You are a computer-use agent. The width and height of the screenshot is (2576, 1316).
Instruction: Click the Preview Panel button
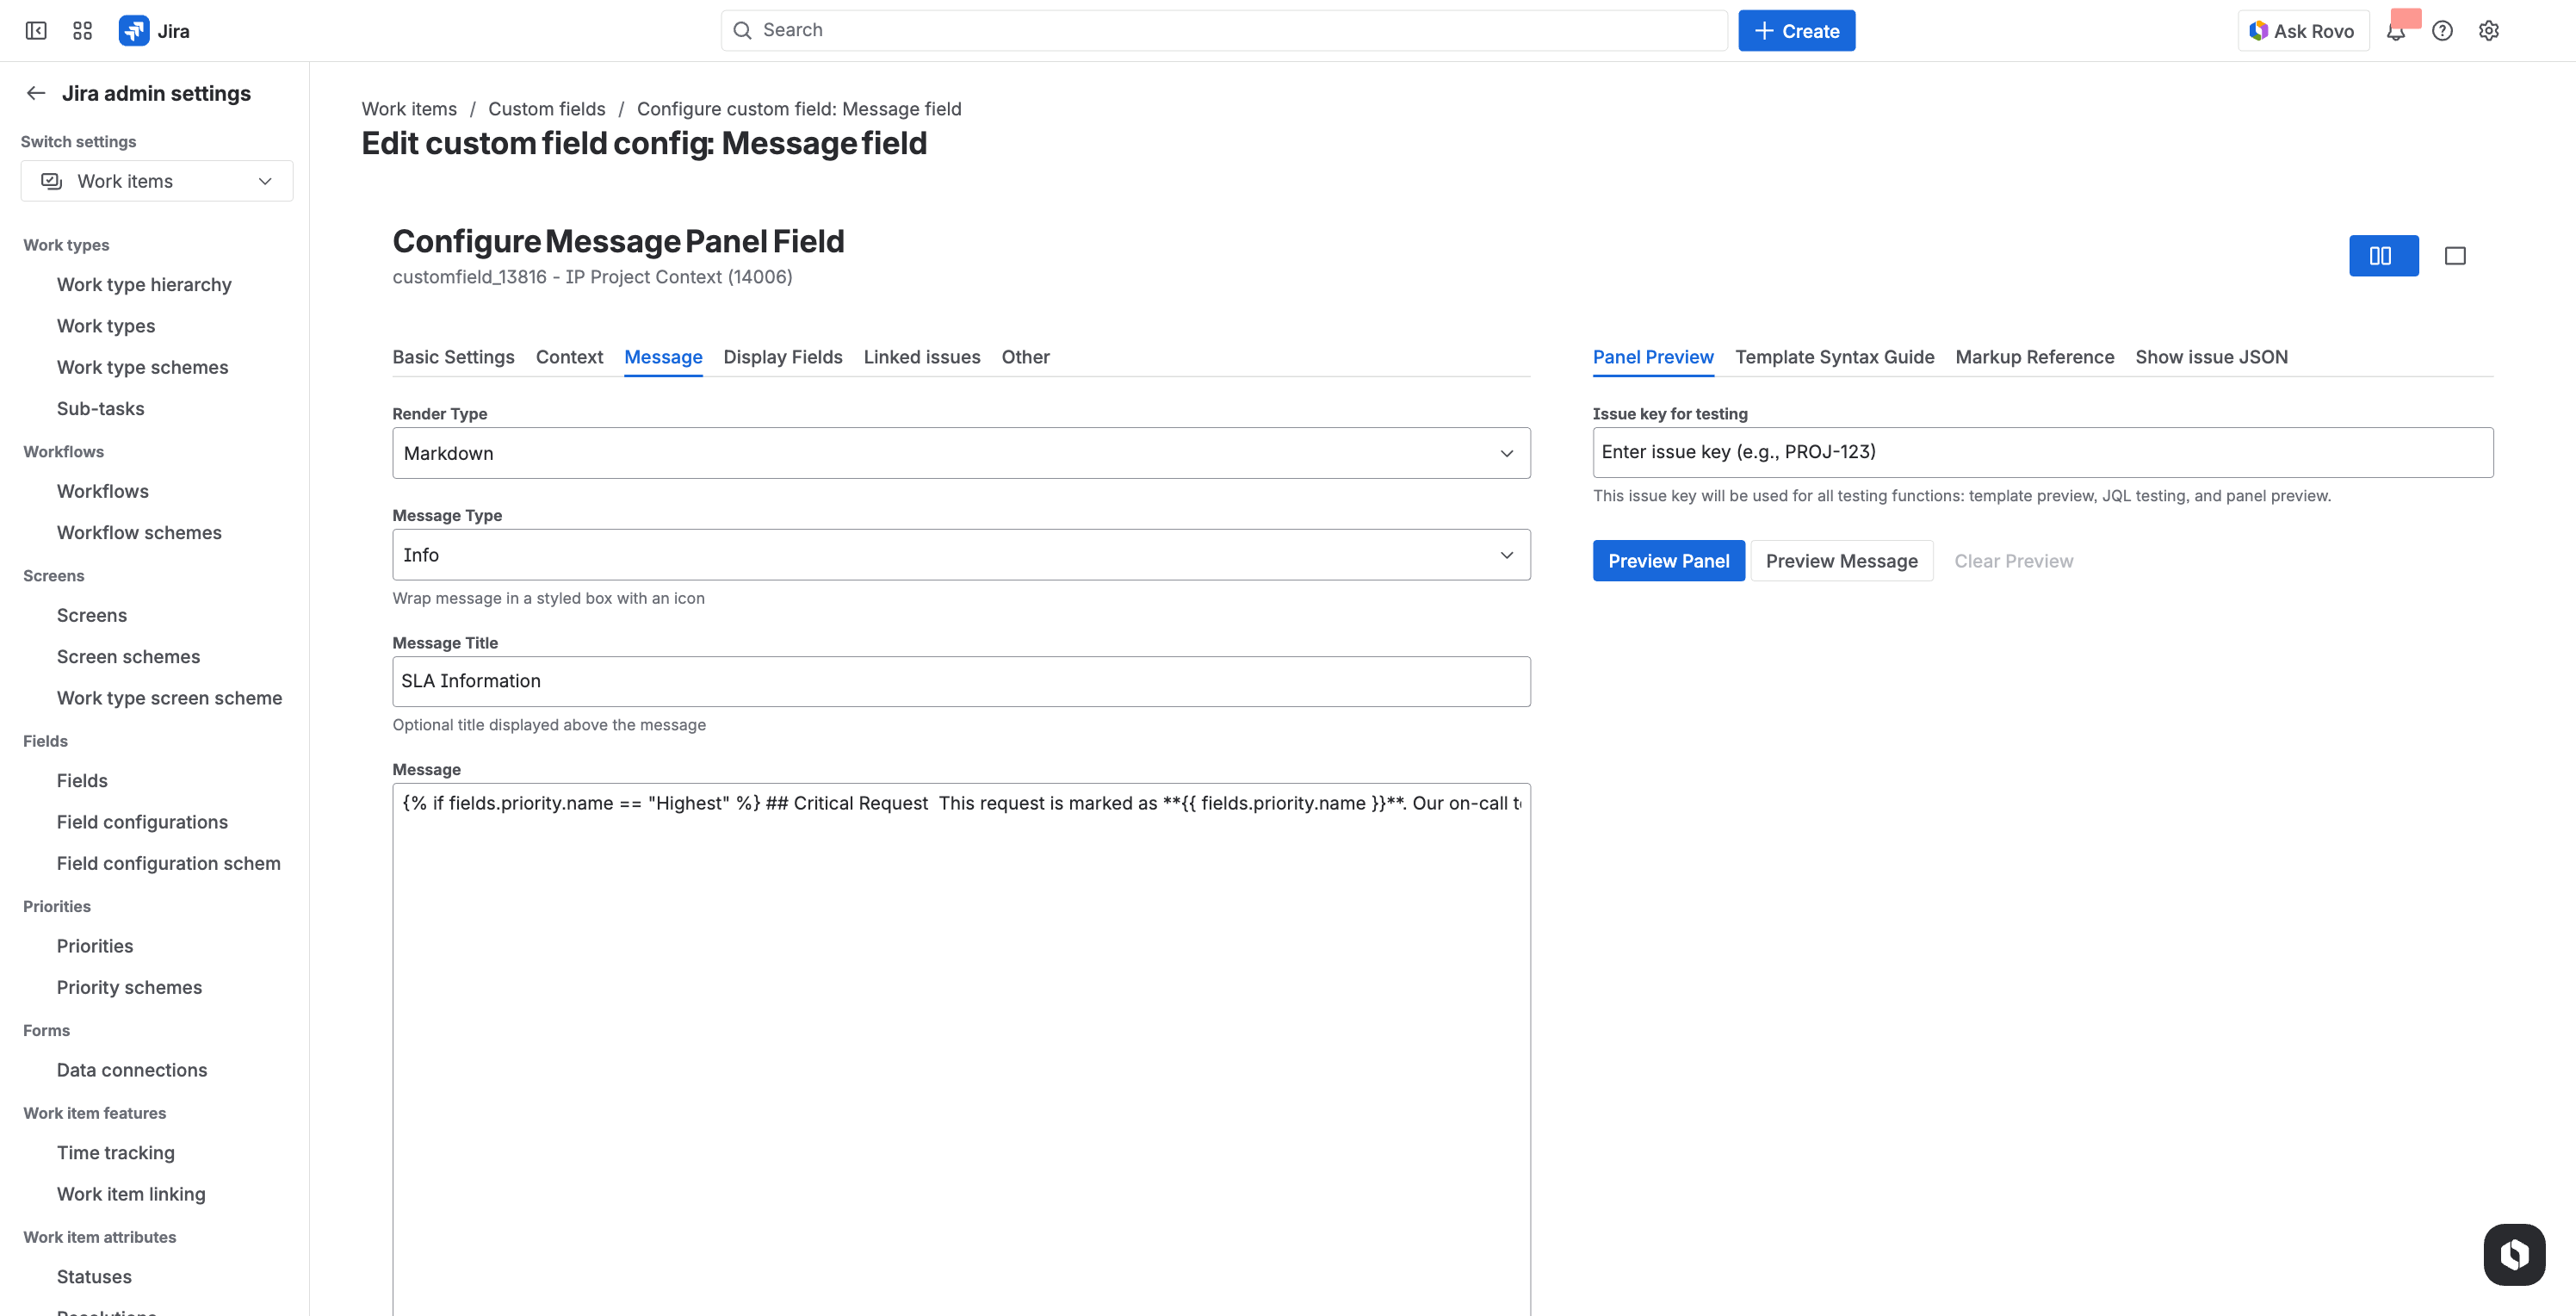point(1668,560)
